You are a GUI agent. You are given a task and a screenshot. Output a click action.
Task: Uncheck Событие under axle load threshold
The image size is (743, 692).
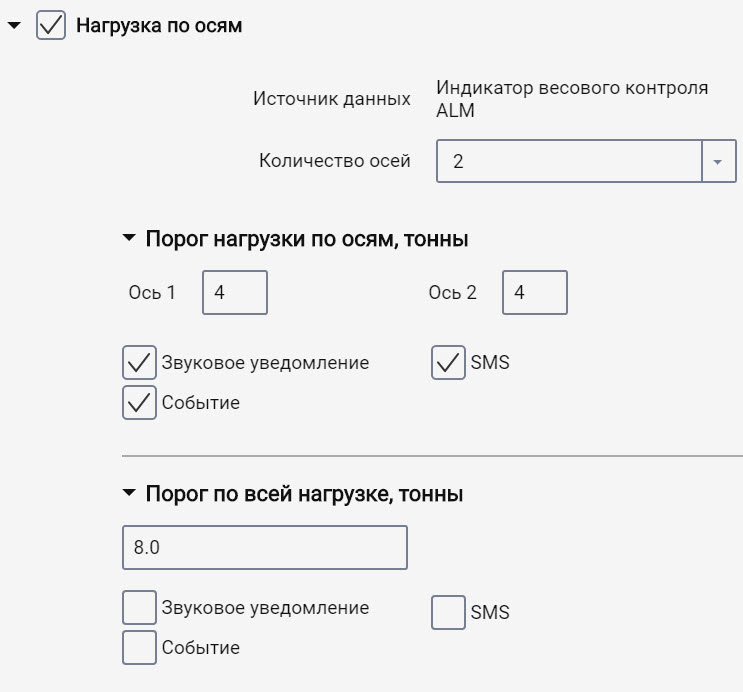(x=139, y=402)
